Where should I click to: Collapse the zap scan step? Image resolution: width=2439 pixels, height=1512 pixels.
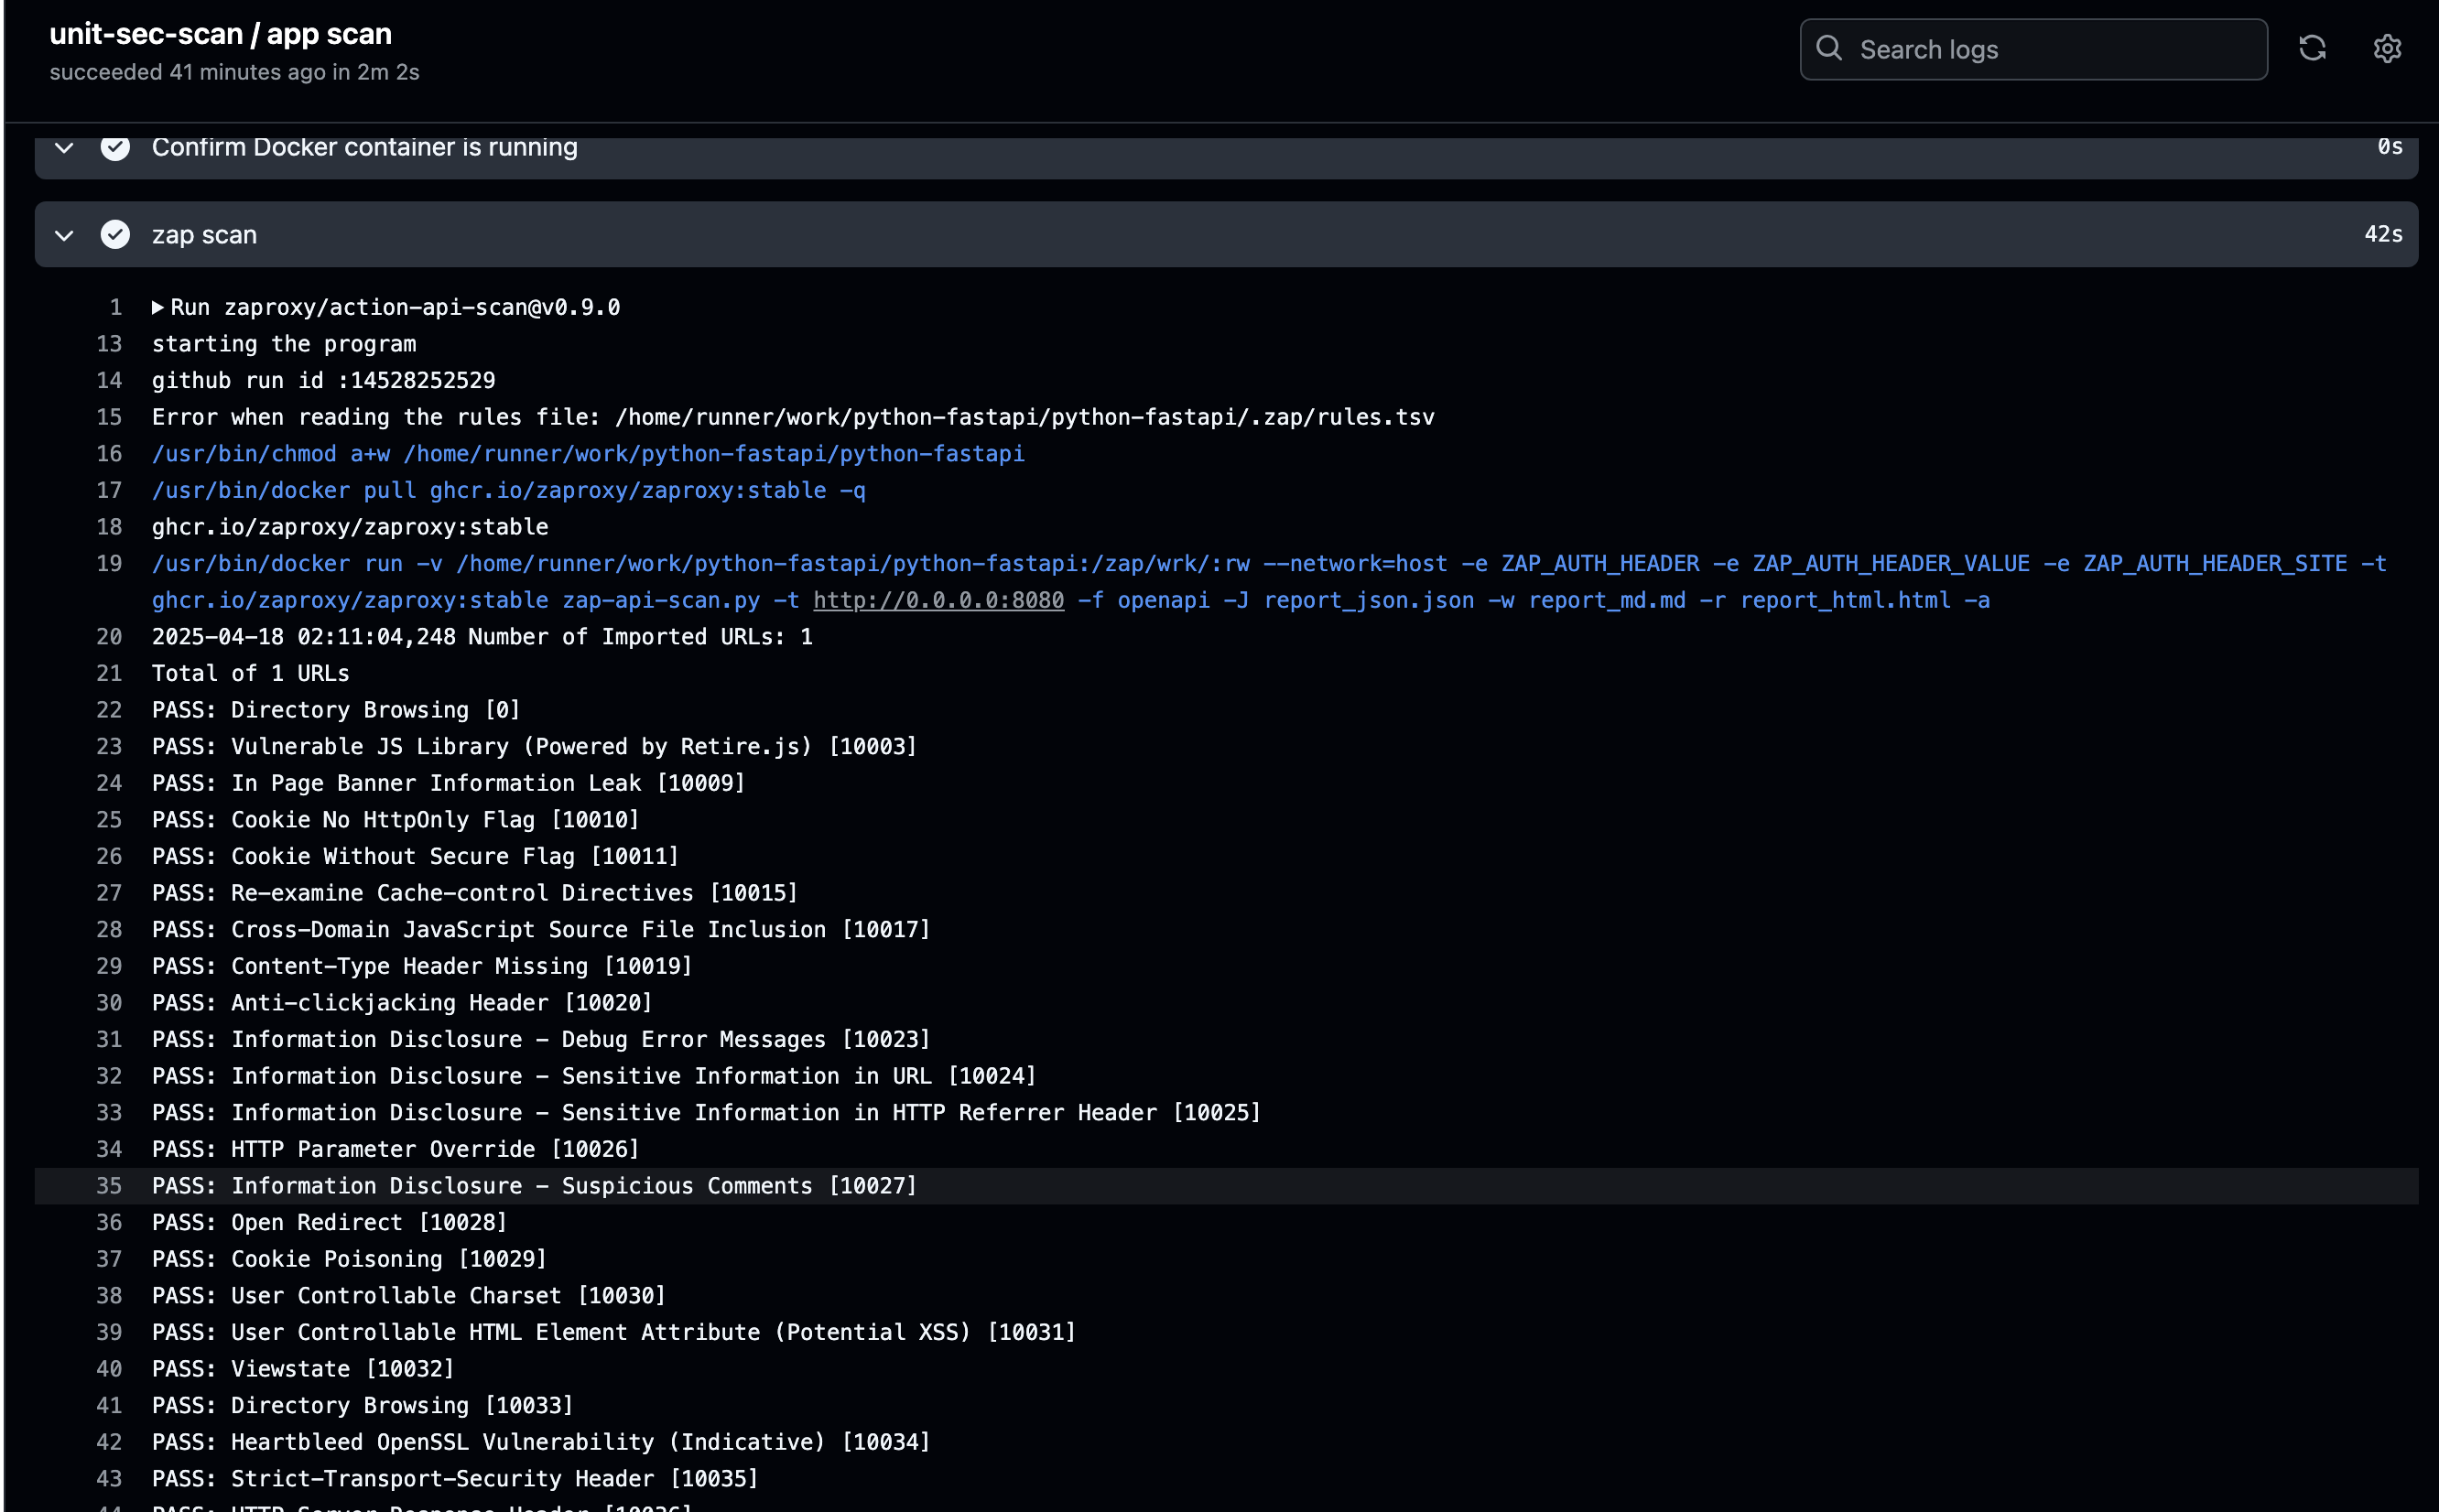coord(64,235)
